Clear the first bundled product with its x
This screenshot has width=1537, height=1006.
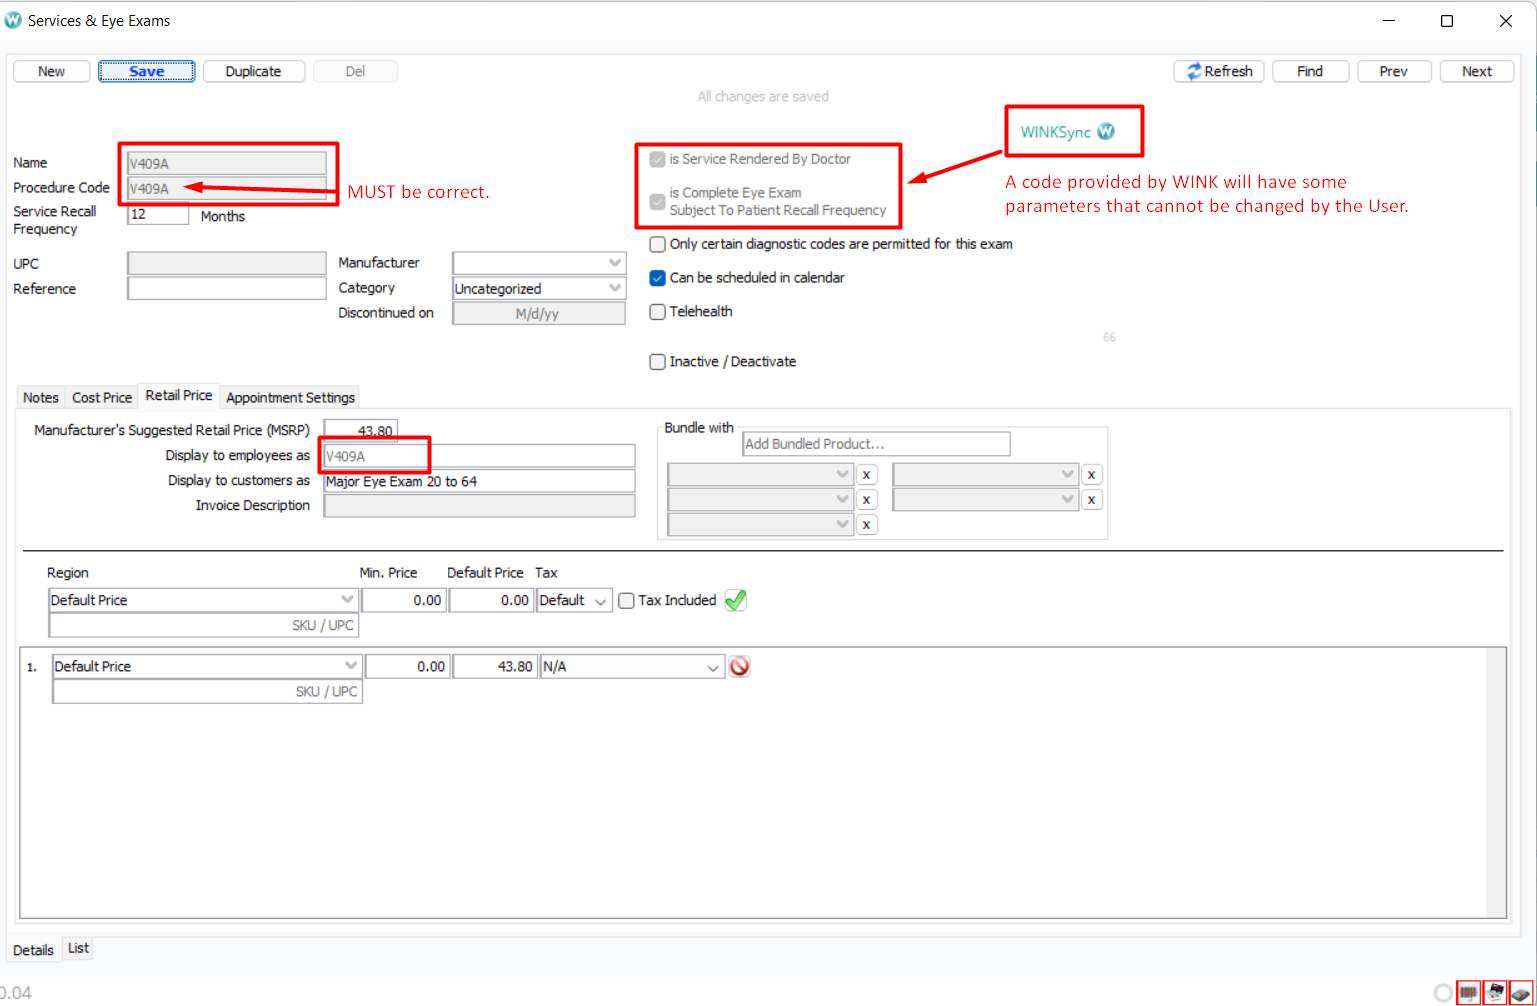click(x=866, y=475)
